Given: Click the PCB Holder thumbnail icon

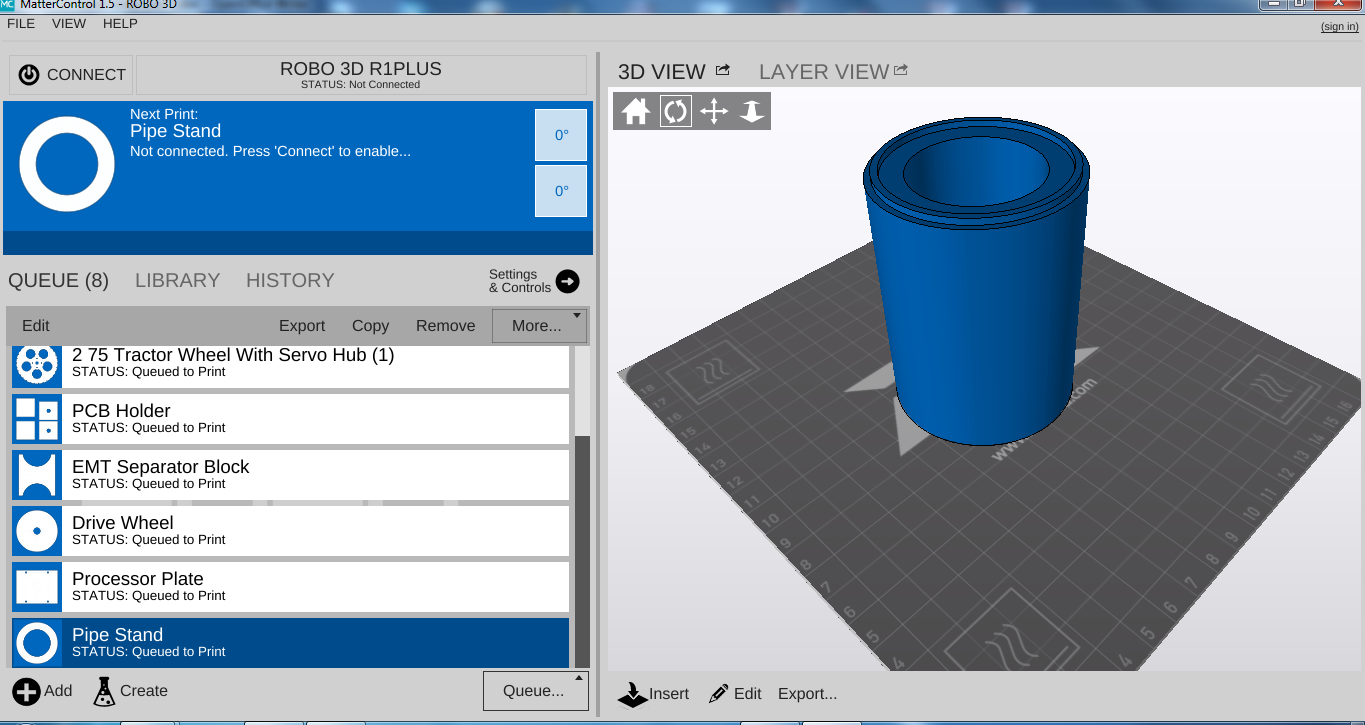Looking at the screenshot, I should click(x=37, y=419).
